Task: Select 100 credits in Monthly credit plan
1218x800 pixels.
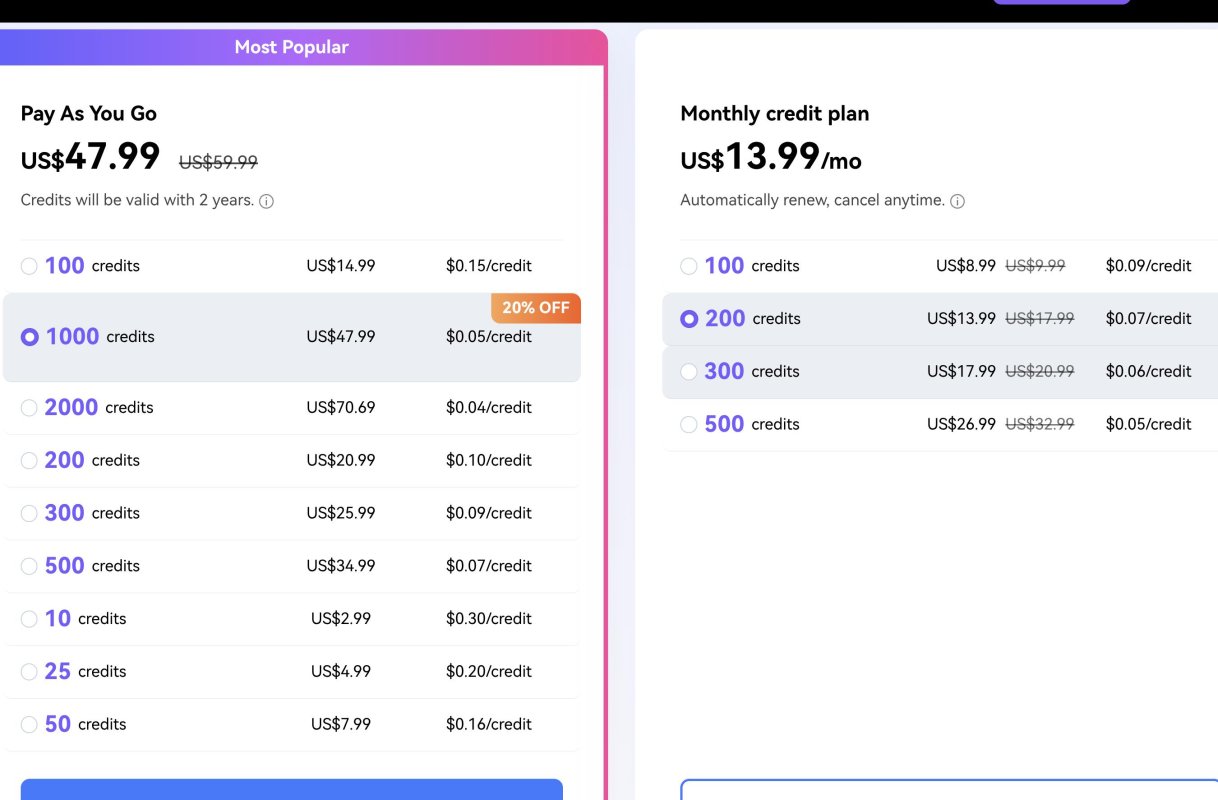Action: [x=688, y=265]
